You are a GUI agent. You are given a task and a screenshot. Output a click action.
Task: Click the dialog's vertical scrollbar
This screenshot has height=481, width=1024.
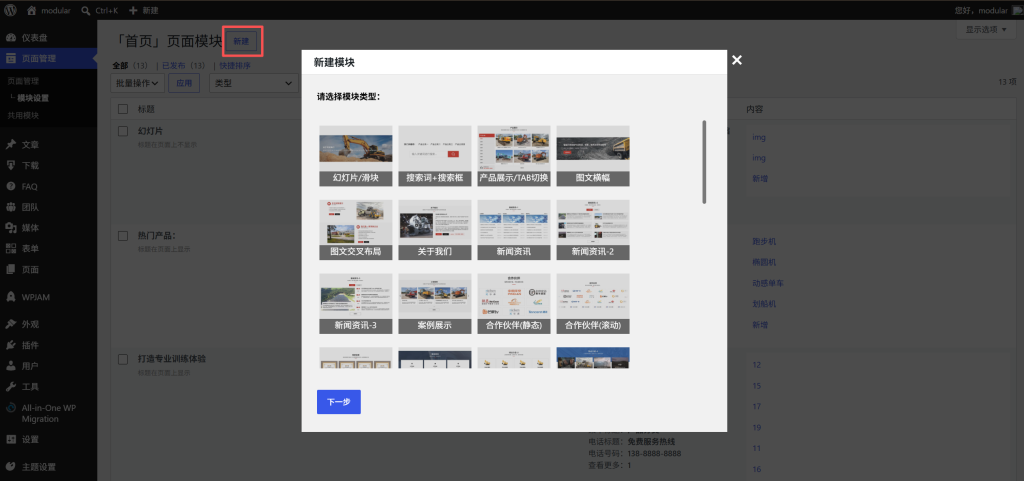pos(704,161)
